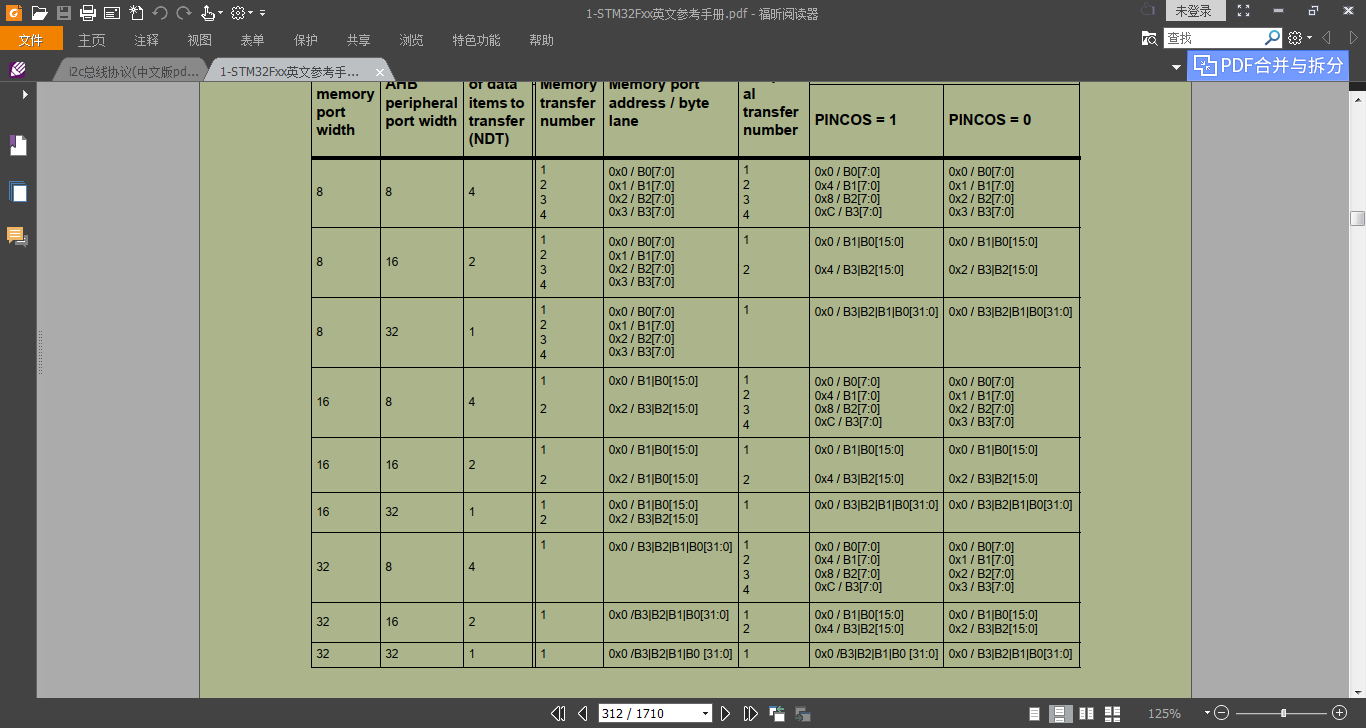Click the zoom slider handle
The width and height of the screenshot is (1366, 728).
coord(1283,713)
